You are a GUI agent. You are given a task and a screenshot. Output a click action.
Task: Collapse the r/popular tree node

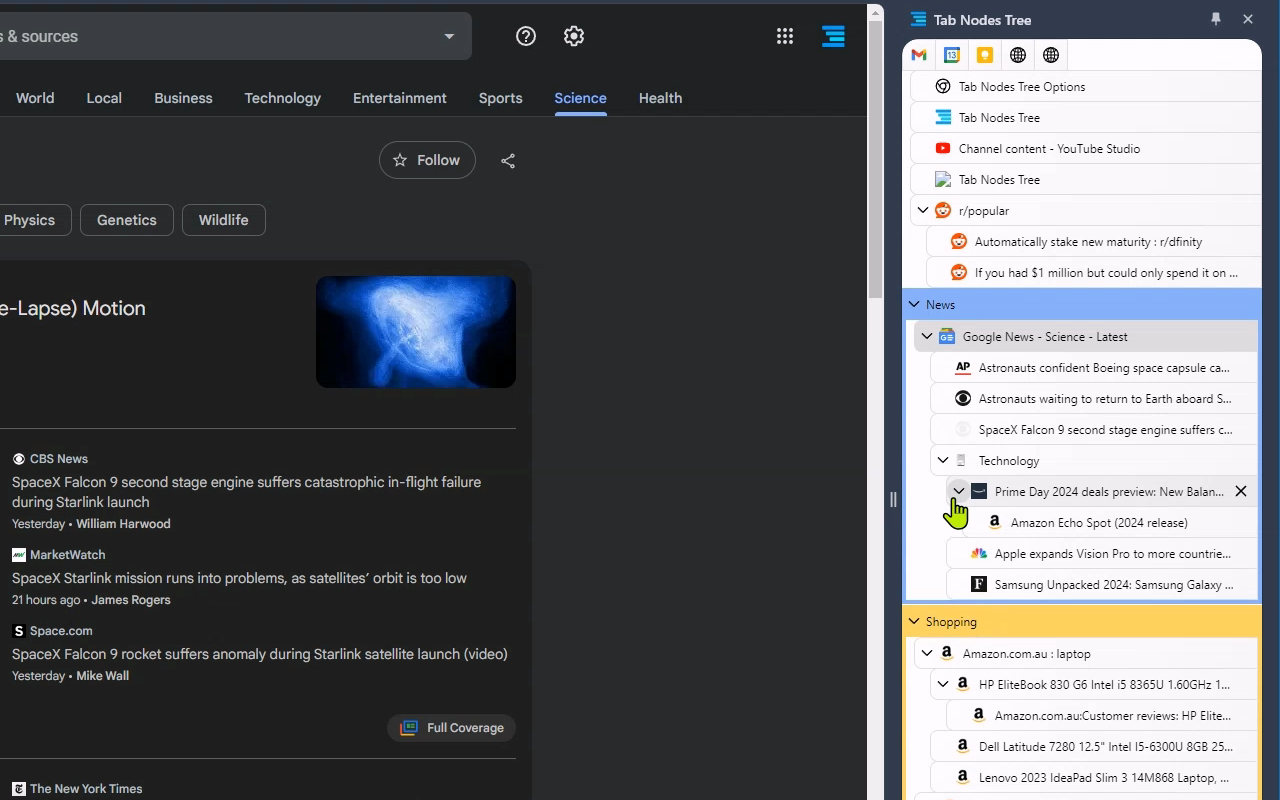(x=923, y=210)
